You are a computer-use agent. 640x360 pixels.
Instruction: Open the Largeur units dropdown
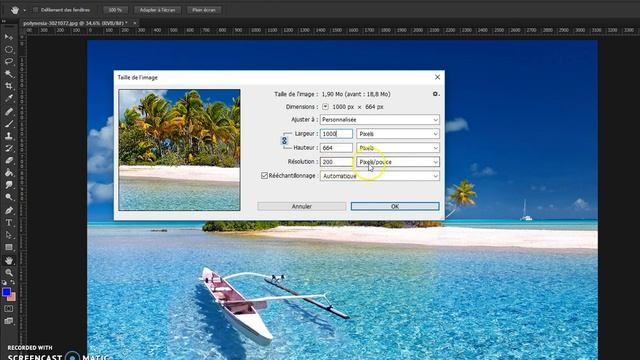(x=398, y=133)
